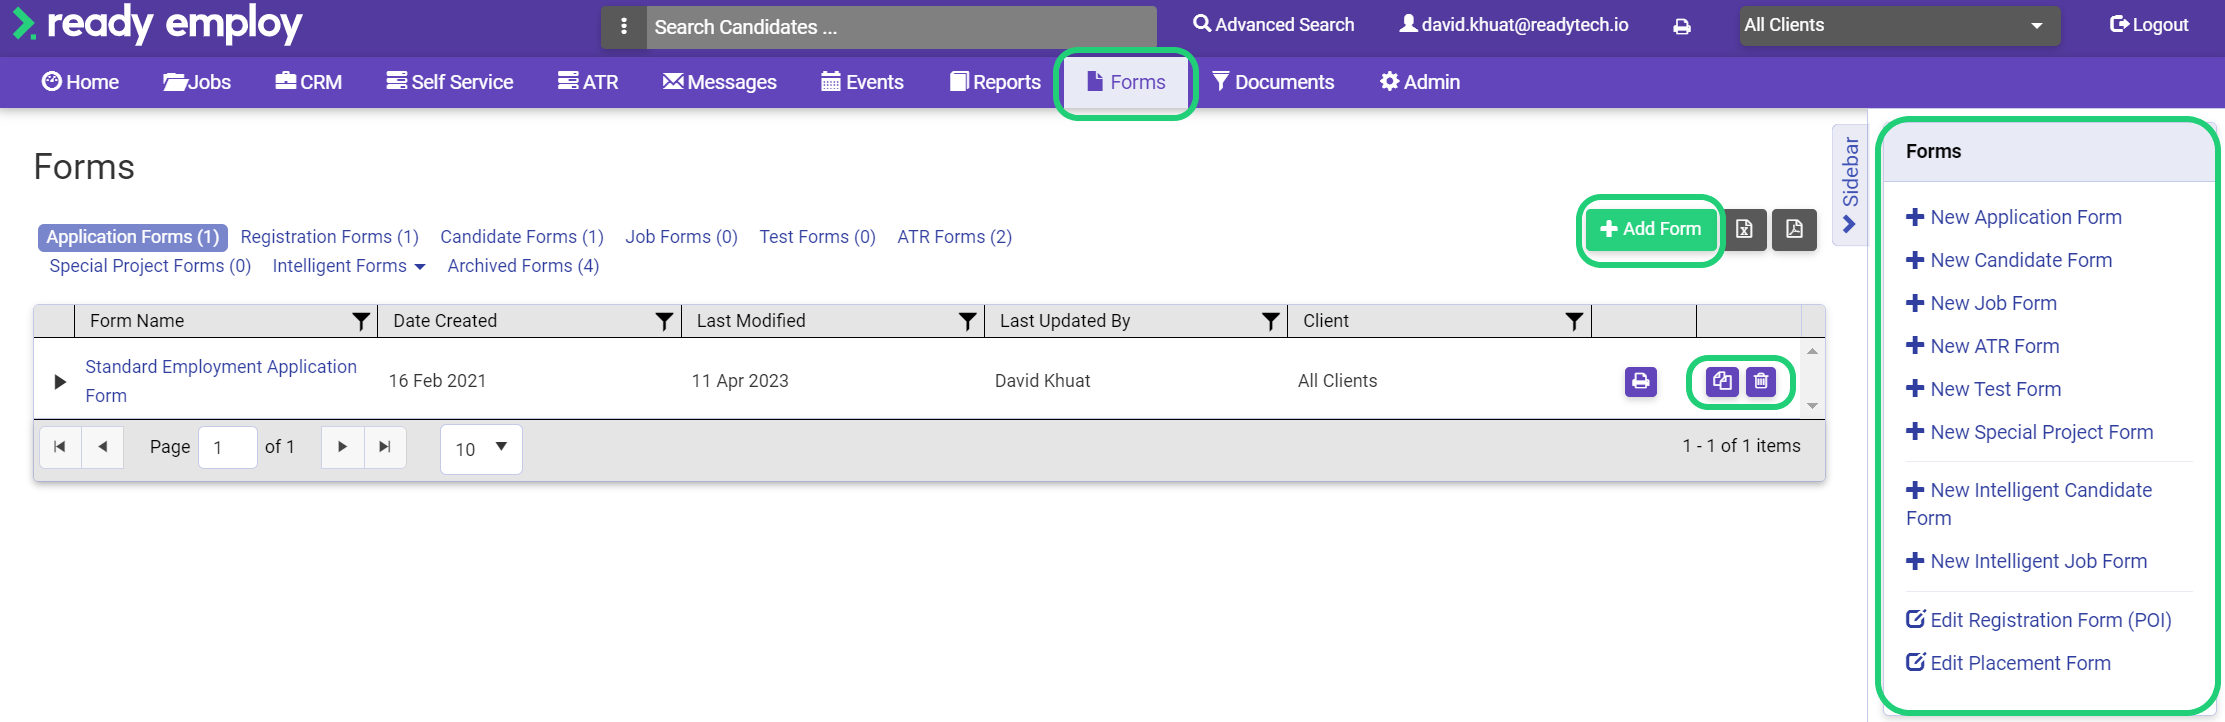Switch to ATR Forms tab
2225x722 pixels.
(x=955, y=237)
